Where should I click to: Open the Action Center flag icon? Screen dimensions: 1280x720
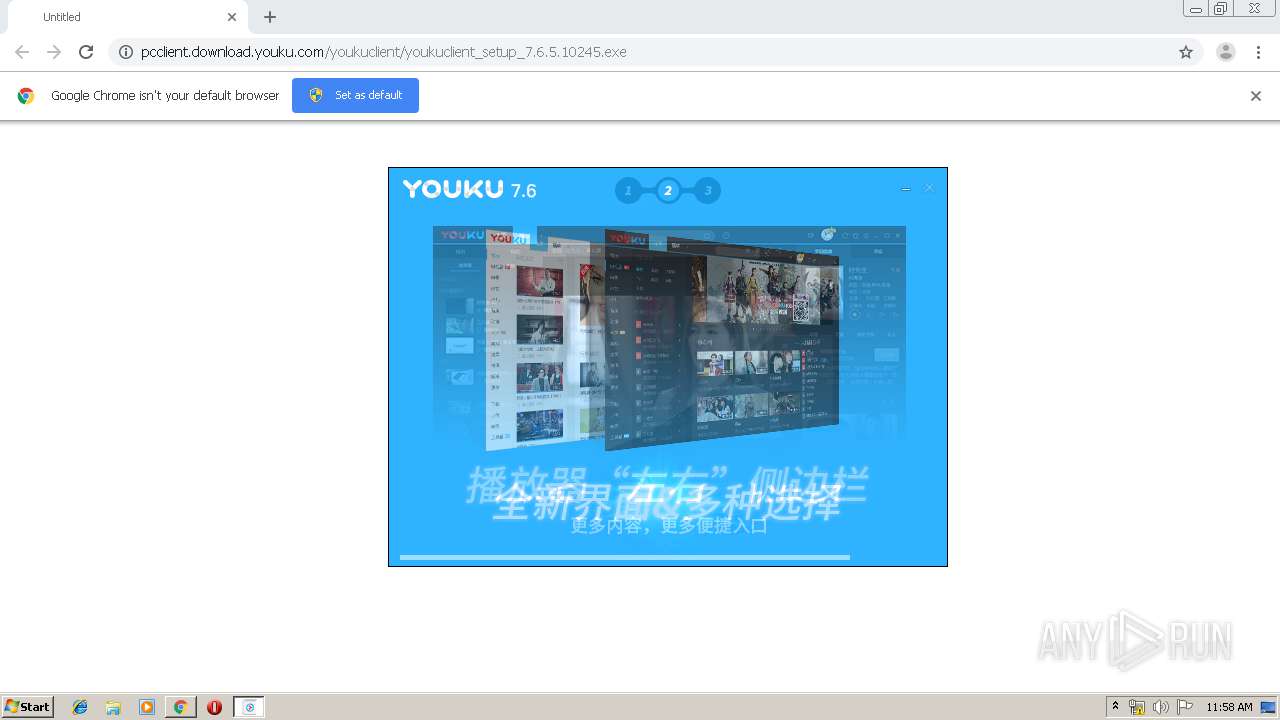coord(1185,707)
